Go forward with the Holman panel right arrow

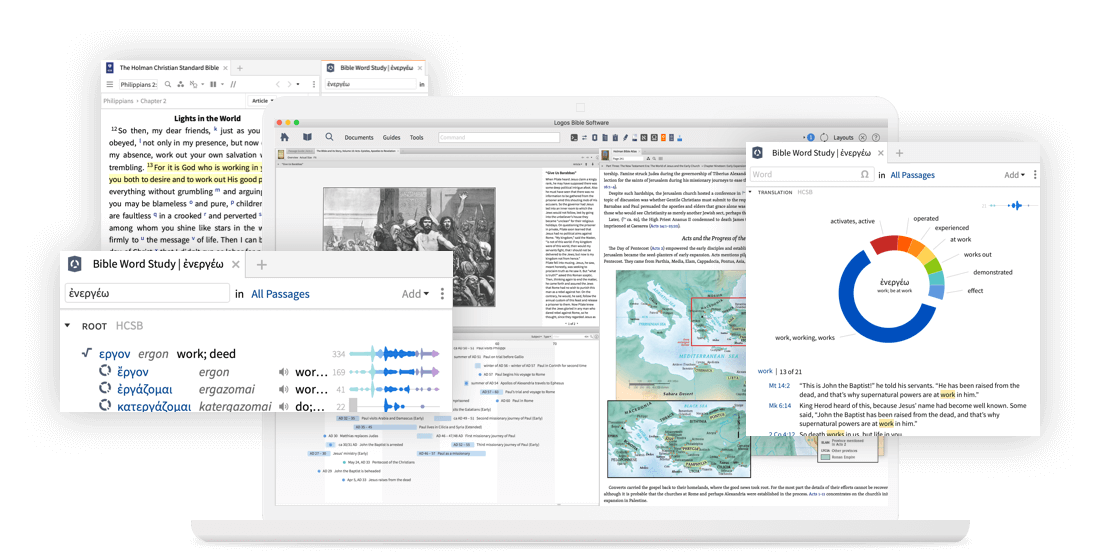tap(289, 84)
